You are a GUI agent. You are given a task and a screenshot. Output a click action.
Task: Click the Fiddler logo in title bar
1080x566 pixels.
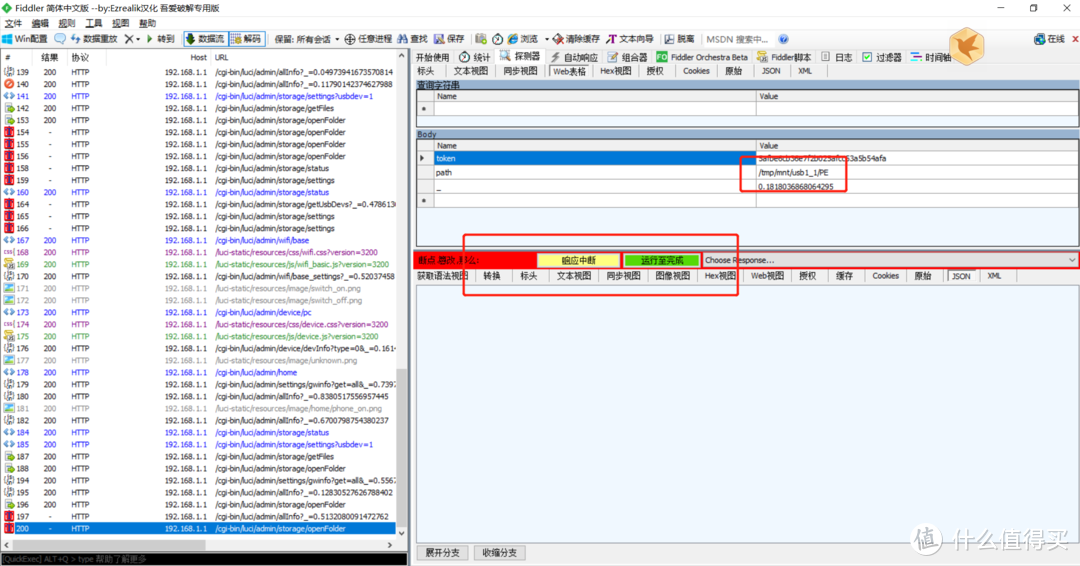[x=7, y=8]
